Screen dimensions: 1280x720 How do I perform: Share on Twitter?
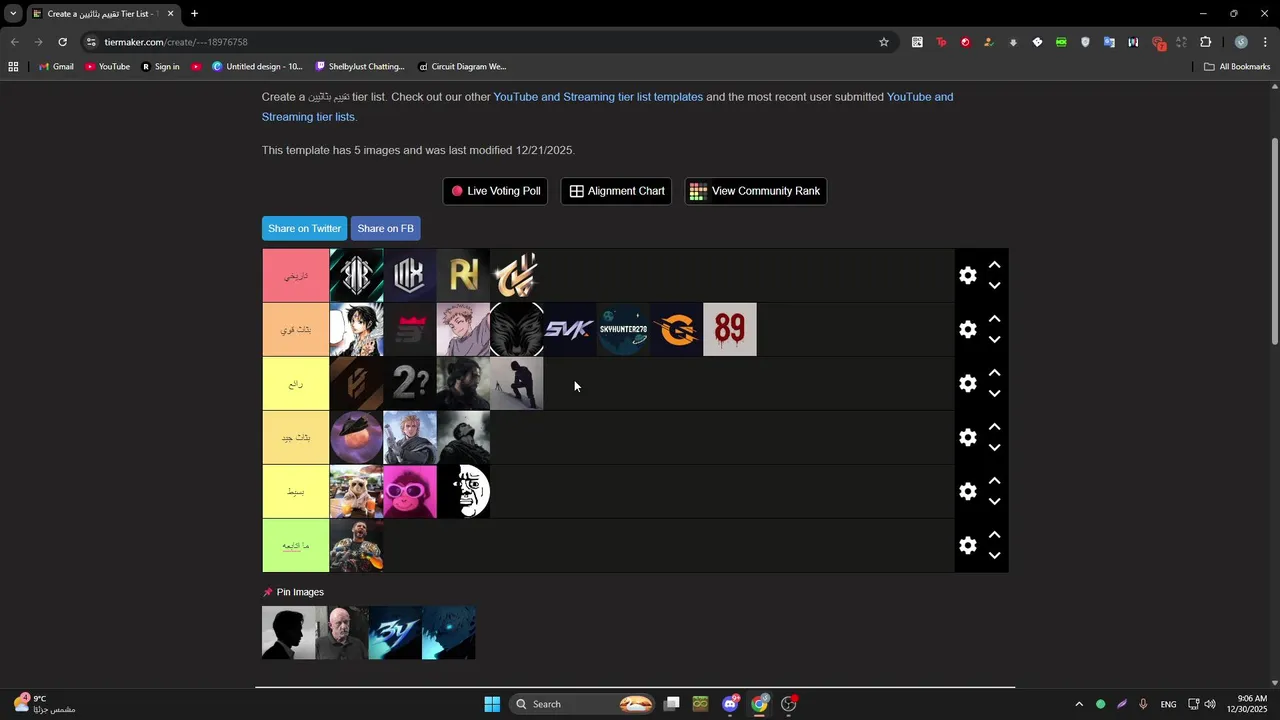(304, 228)
